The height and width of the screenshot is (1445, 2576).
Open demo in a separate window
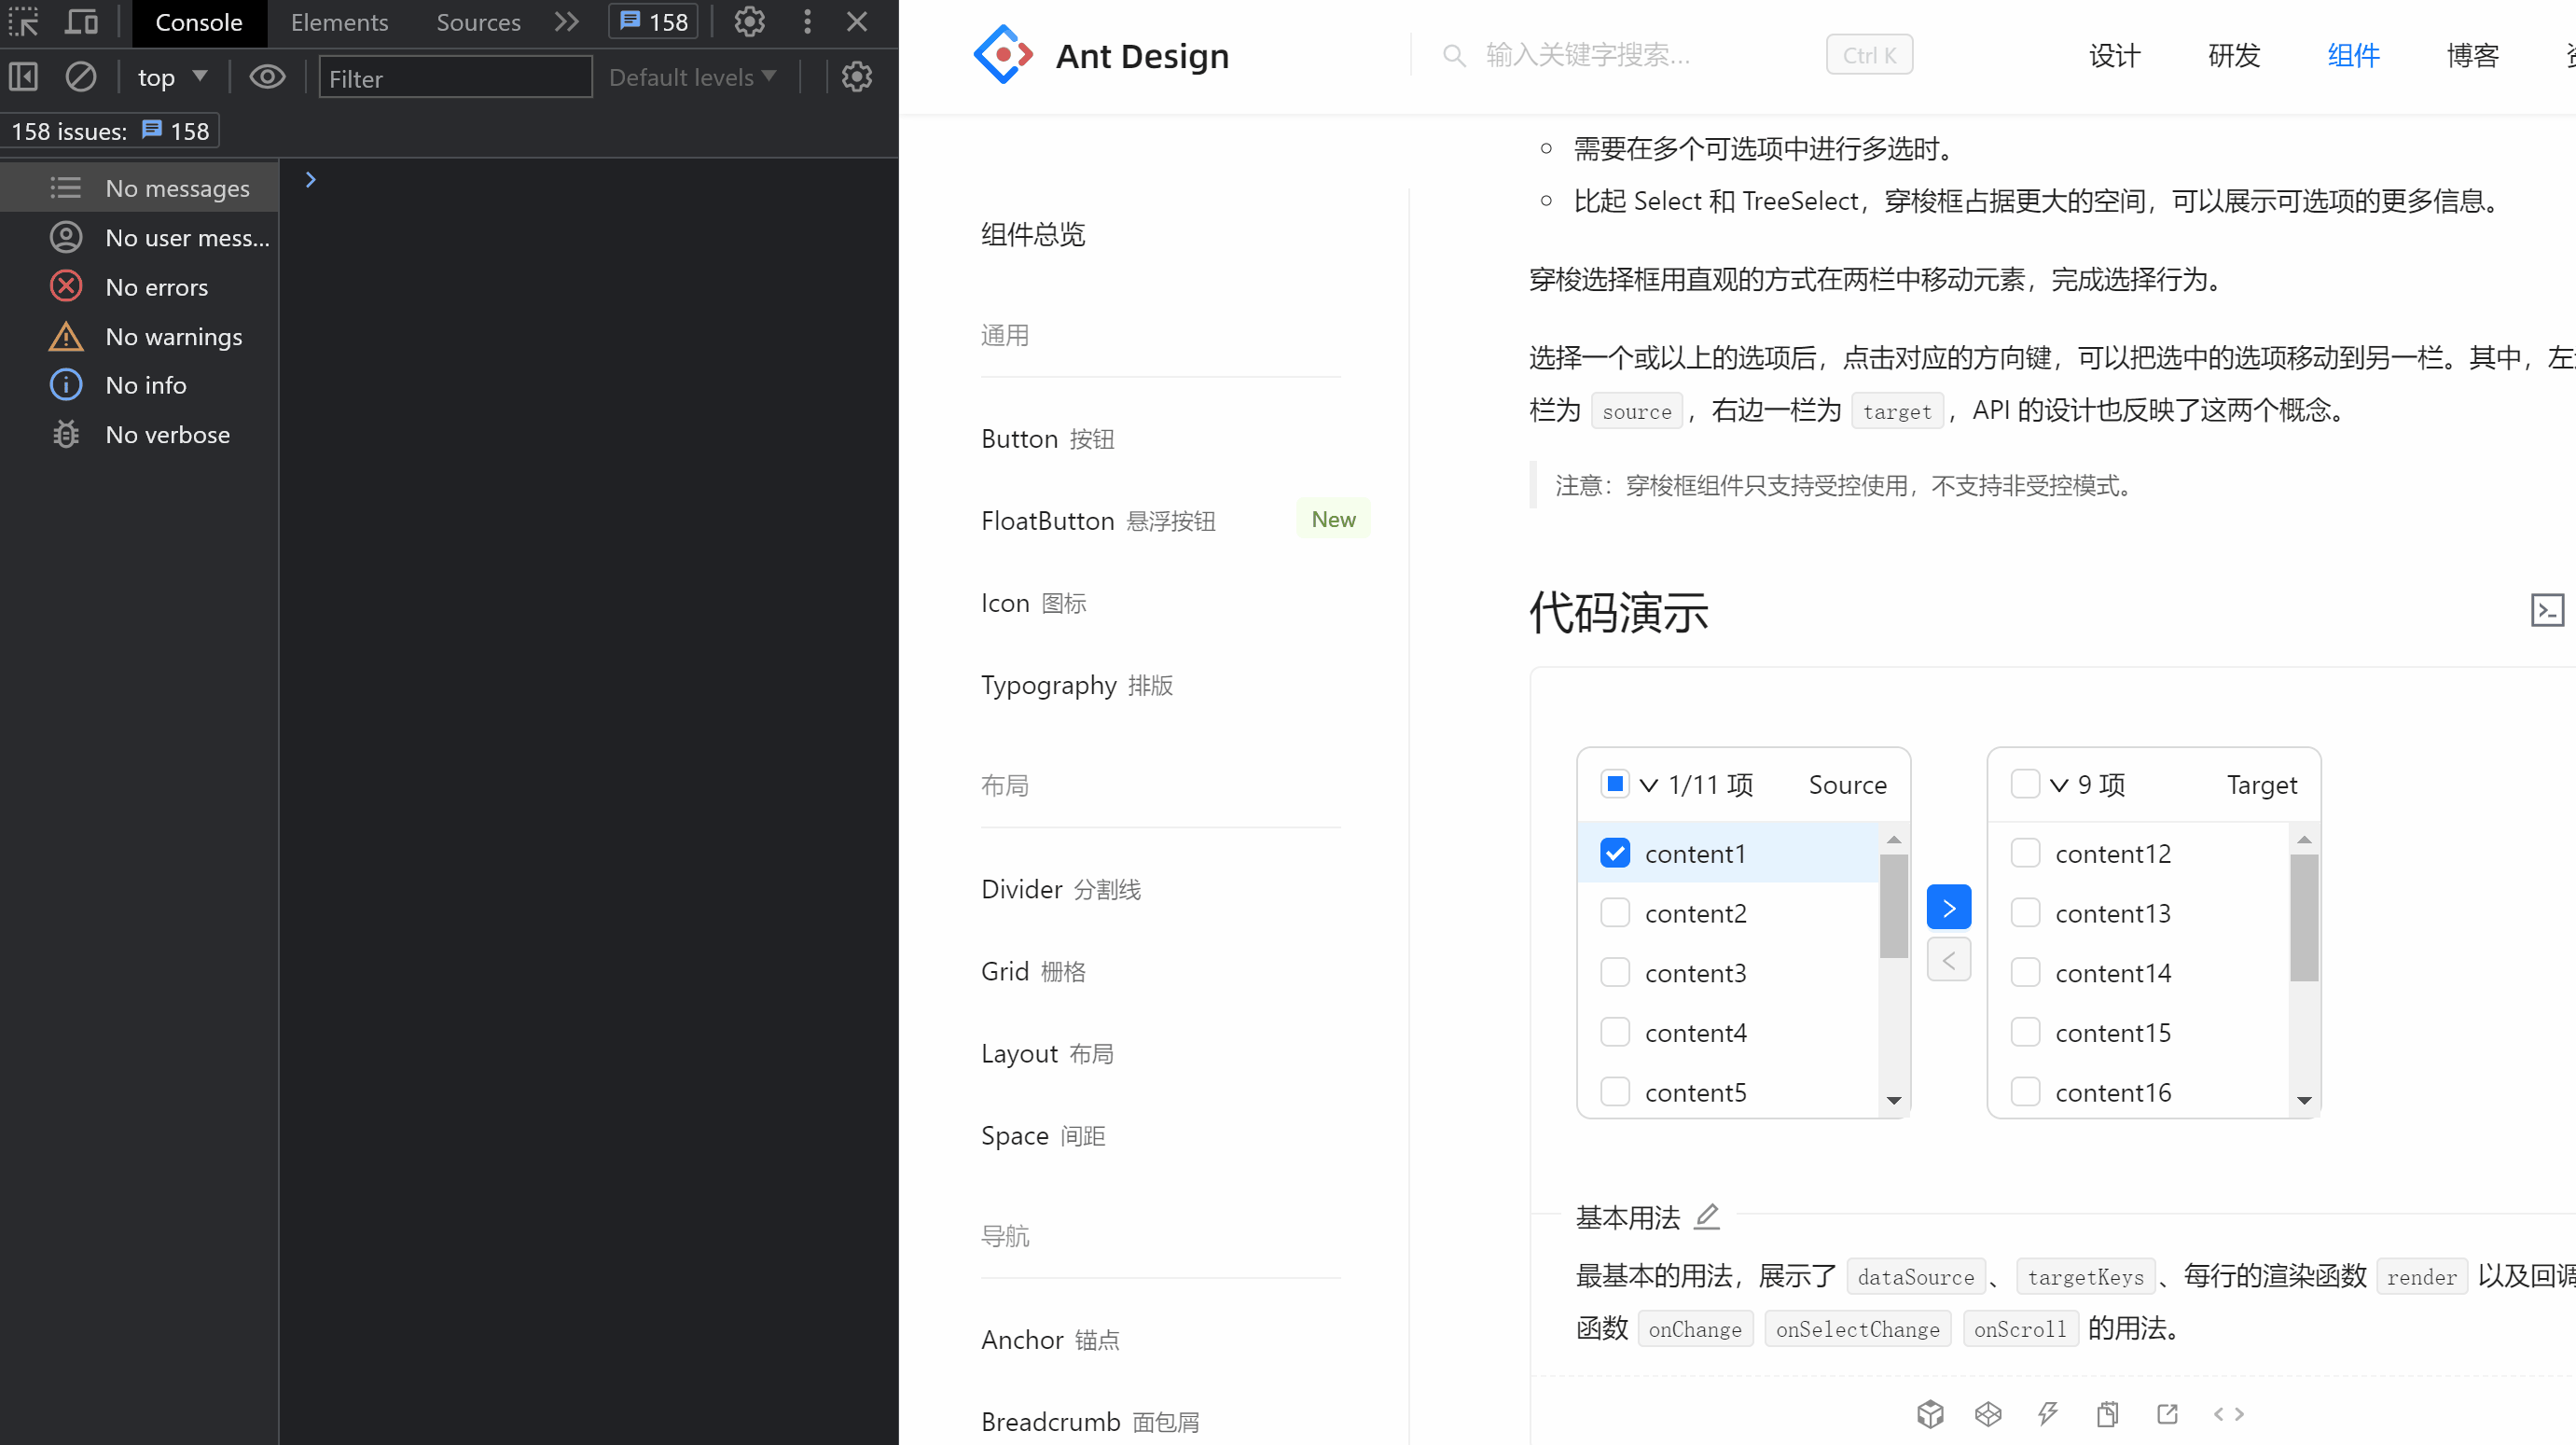tap(2167, 1414)
